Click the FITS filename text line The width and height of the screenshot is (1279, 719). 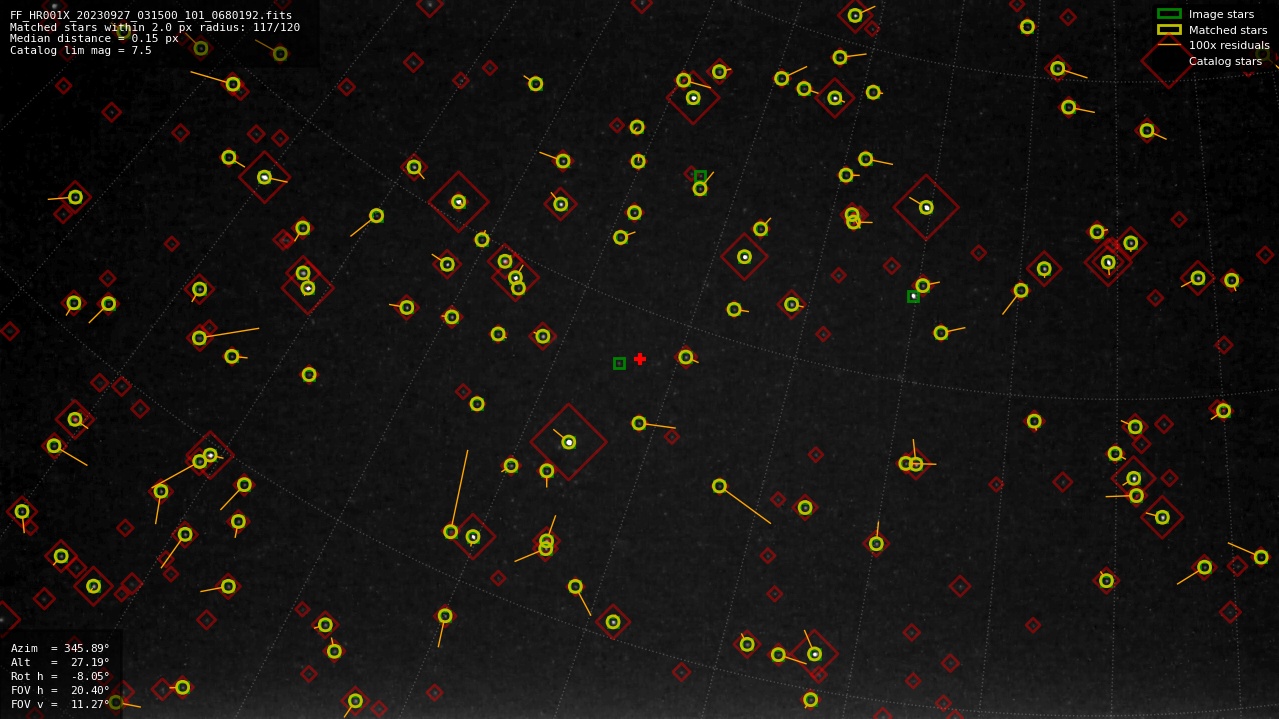[151, 15]
